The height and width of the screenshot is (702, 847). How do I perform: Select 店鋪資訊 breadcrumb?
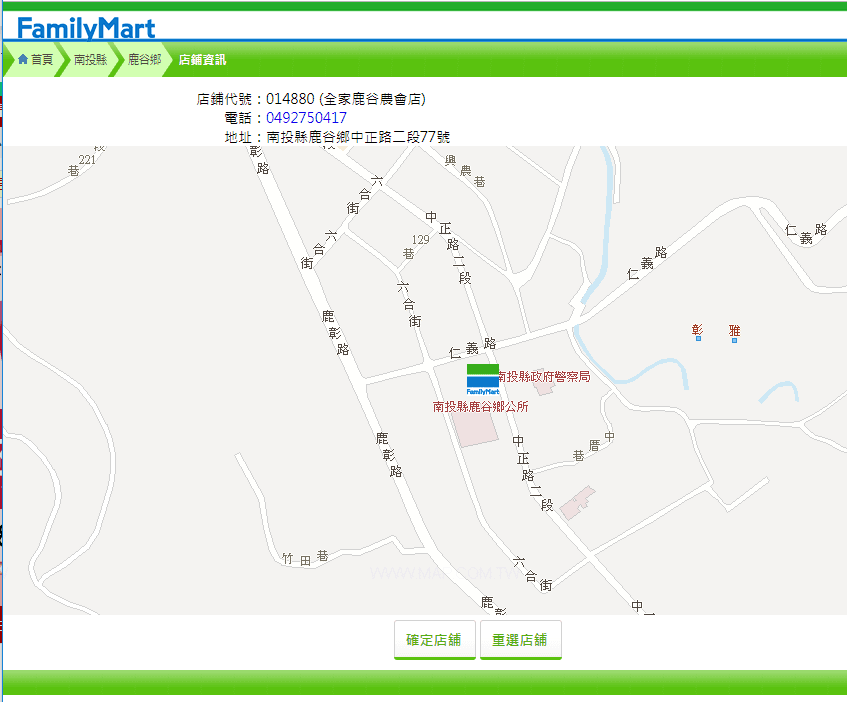pyautogui.click(x=202, y=59)
